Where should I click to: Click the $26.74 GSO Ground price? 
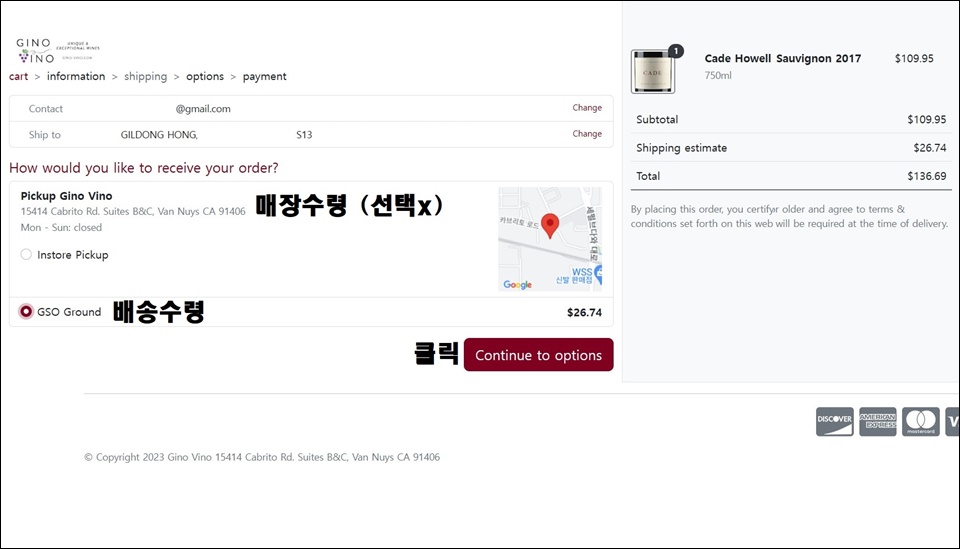click(x=584, y=313)
